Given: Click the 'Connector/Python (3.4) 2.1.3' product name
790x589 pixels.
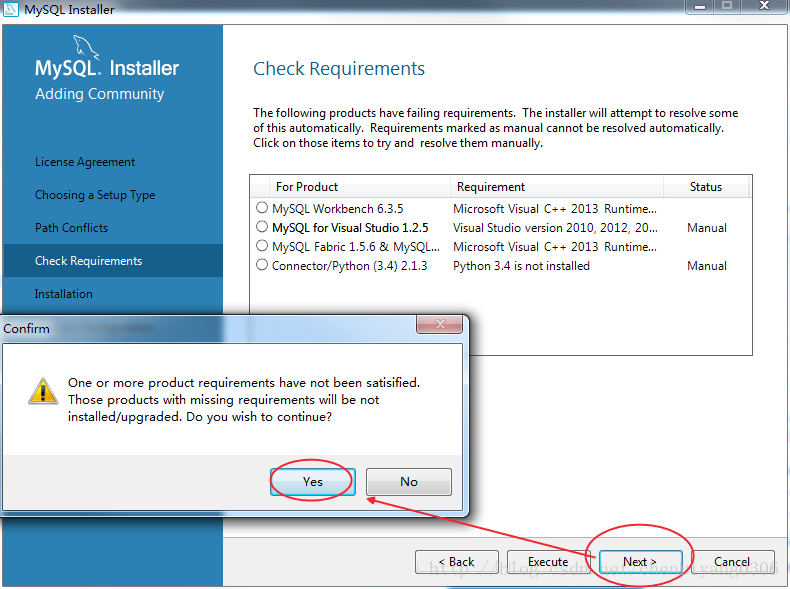Looking at the screenshot, I should click(x=350, y=266).
